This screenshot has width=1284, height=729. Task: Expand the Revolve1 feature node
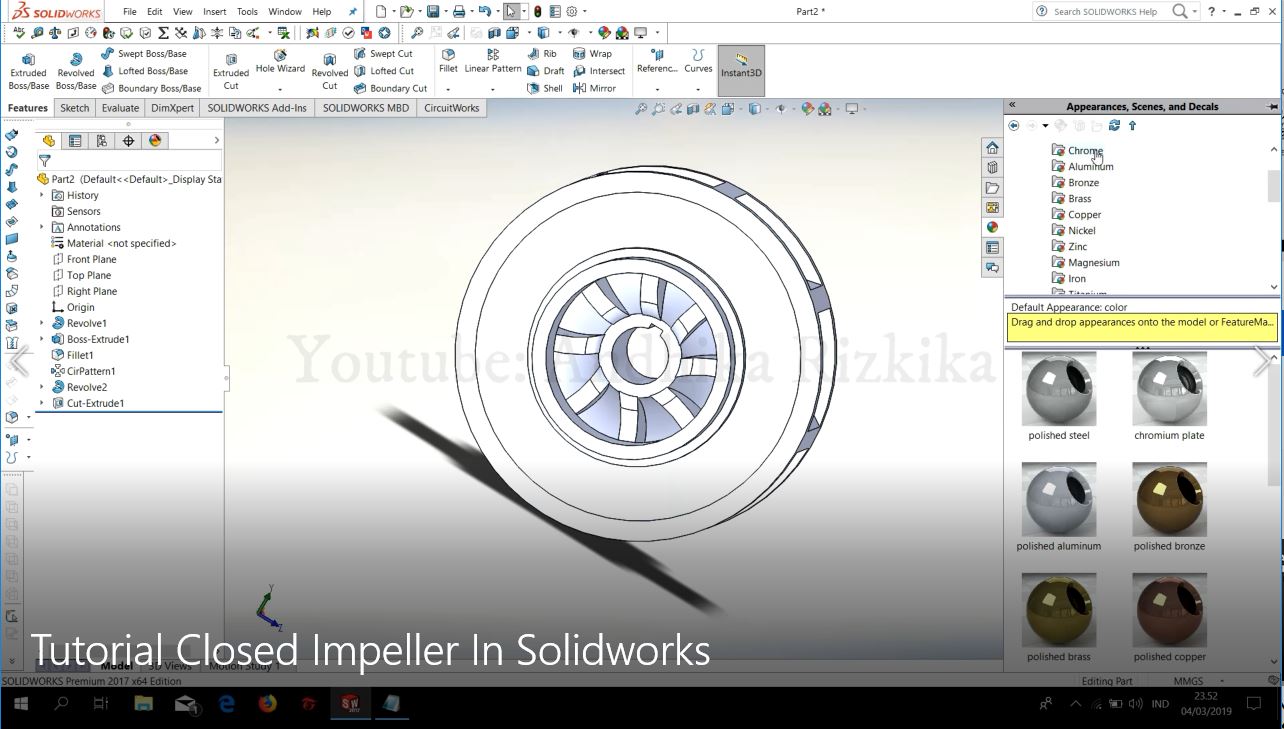click(42, 323)
